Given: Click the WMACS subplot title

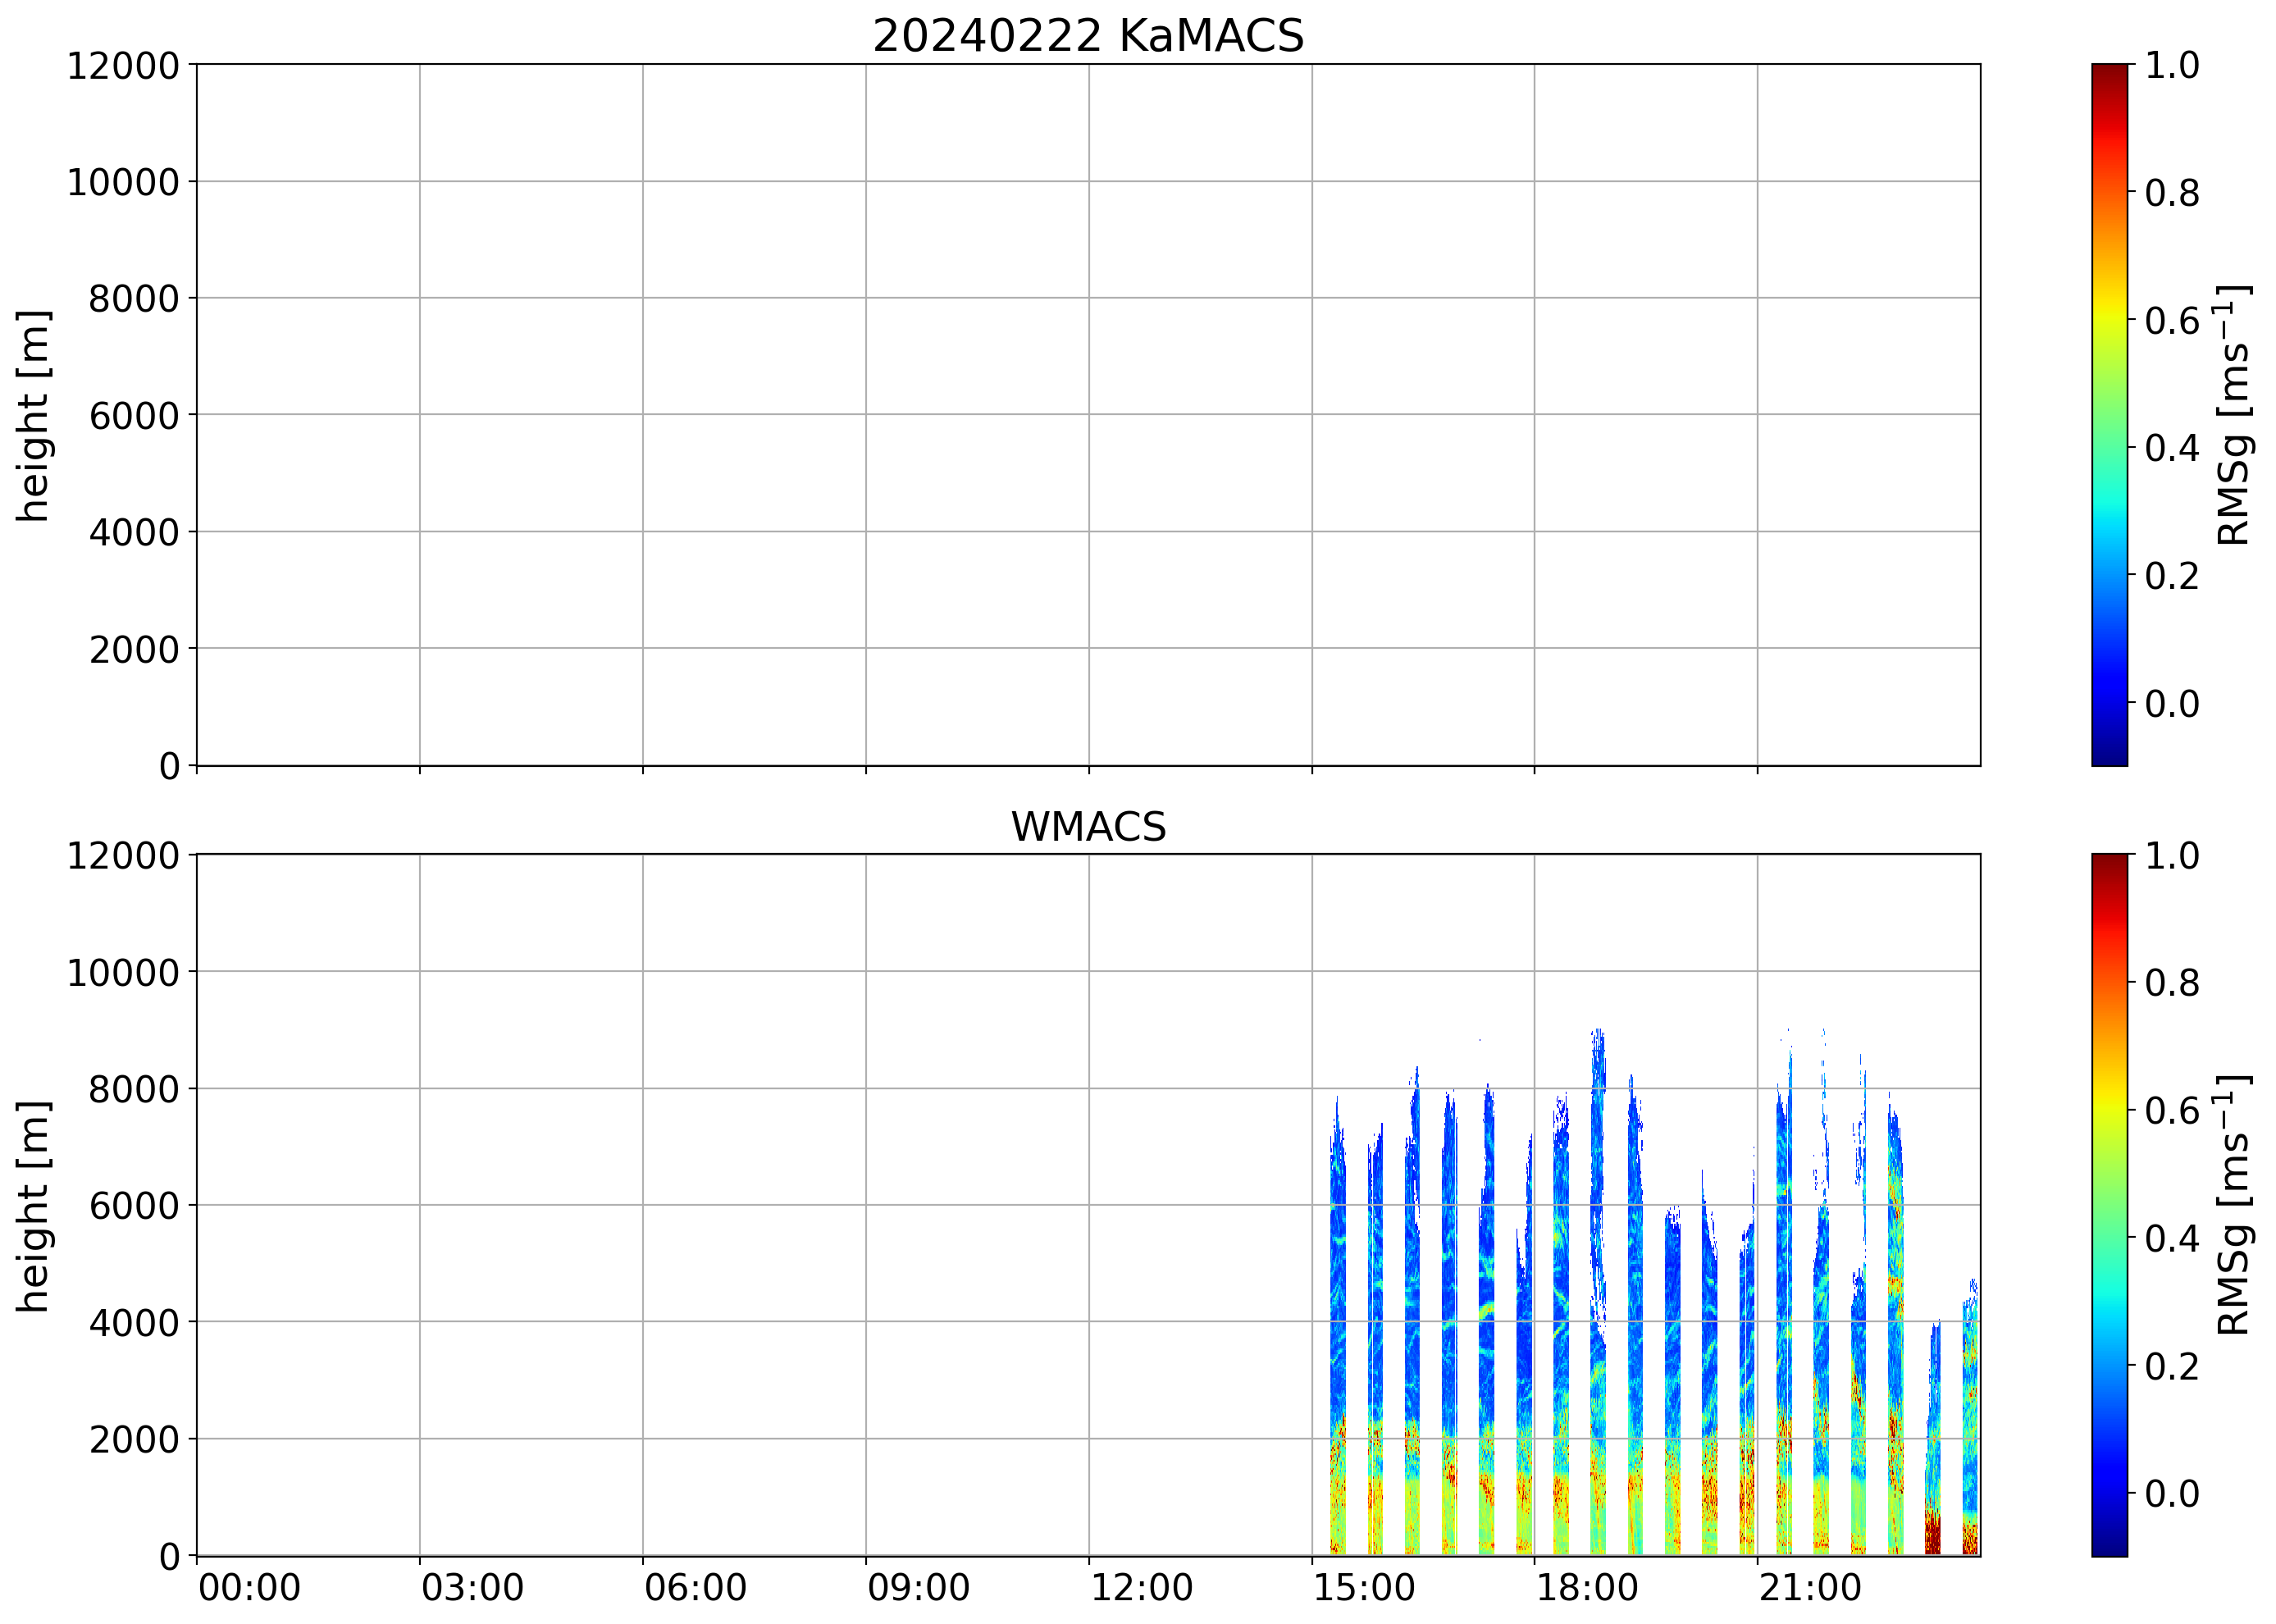Looking at the screenshot, I should point(1088,827).
